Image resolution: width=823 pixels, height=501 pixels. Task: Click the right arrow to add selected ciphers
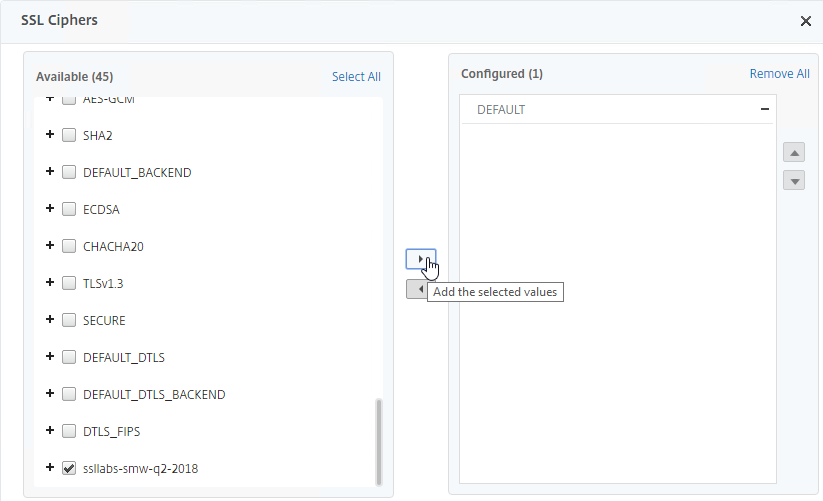(420, 259)
